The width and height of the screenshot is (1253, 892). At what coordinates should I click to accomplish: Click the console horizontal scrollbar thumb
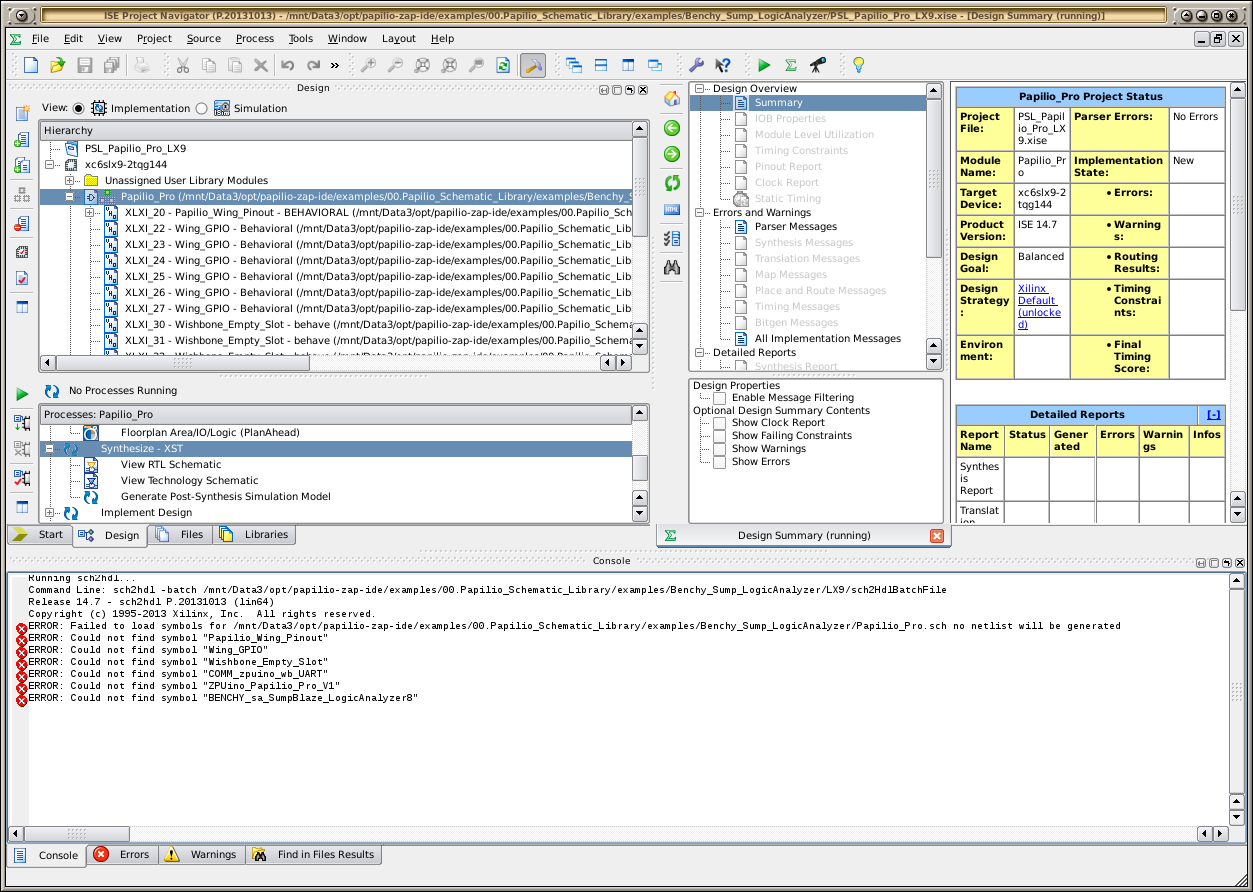coord(76,833)
